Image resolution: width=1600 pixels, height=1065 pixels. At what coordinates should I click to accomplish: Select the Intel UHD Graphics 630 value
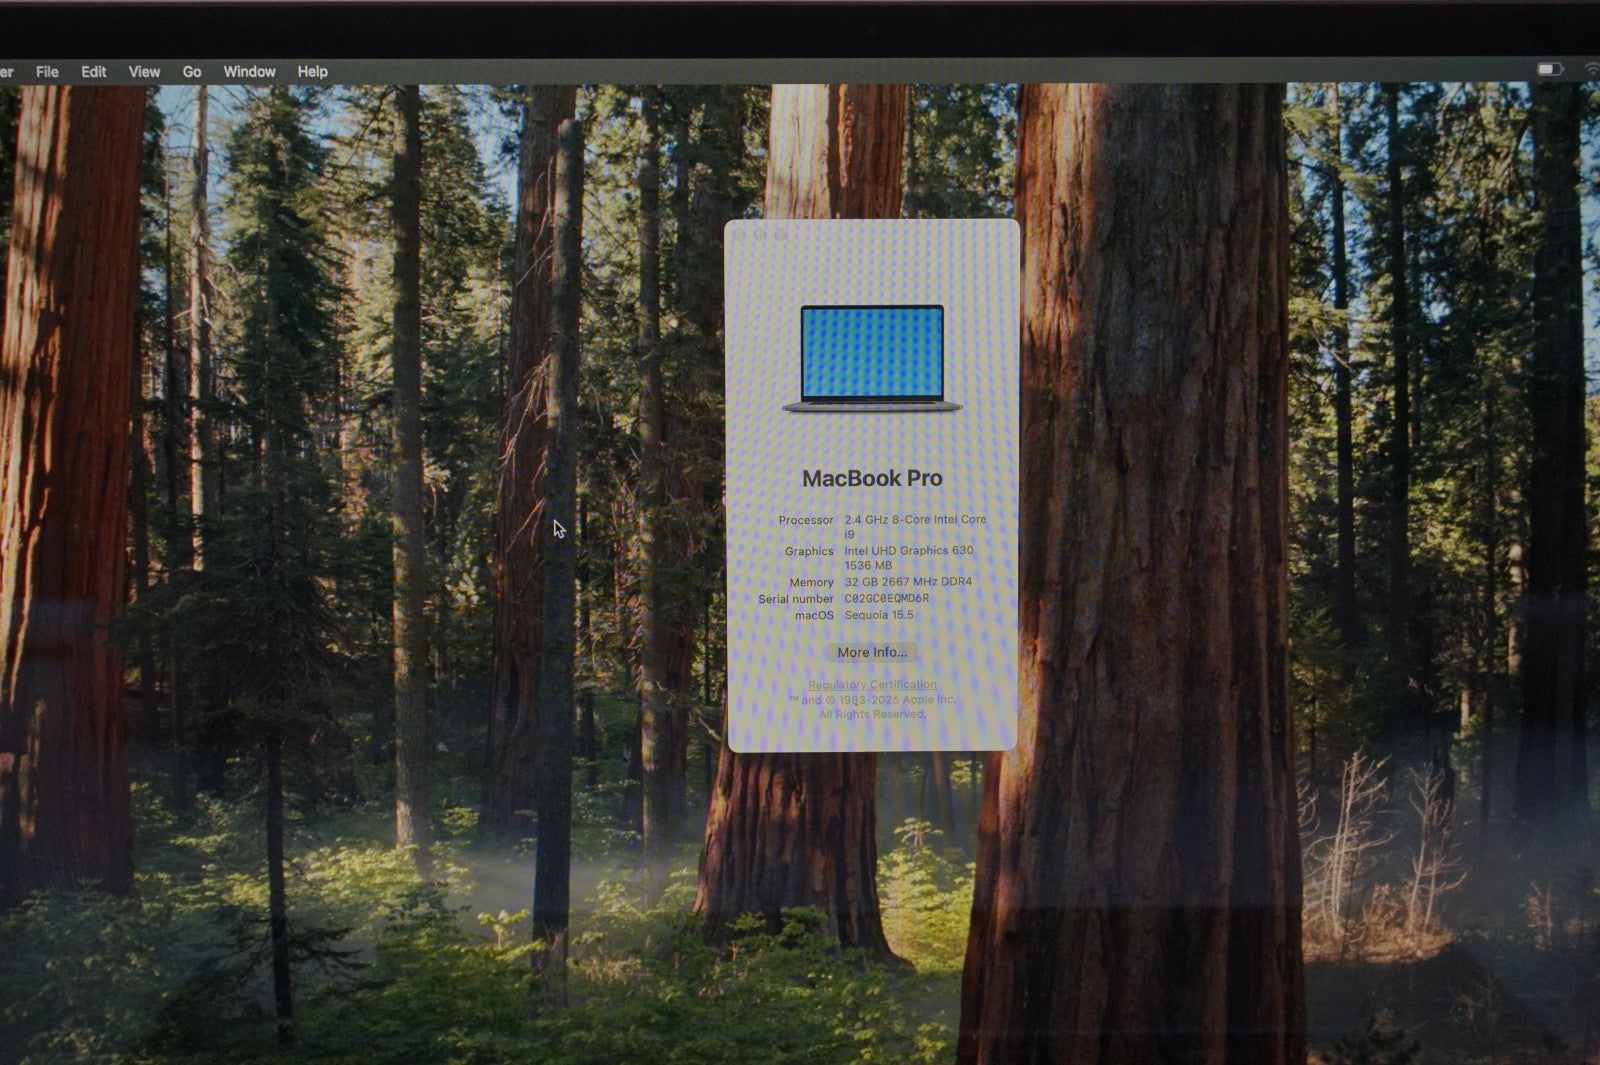click(908, 551)
